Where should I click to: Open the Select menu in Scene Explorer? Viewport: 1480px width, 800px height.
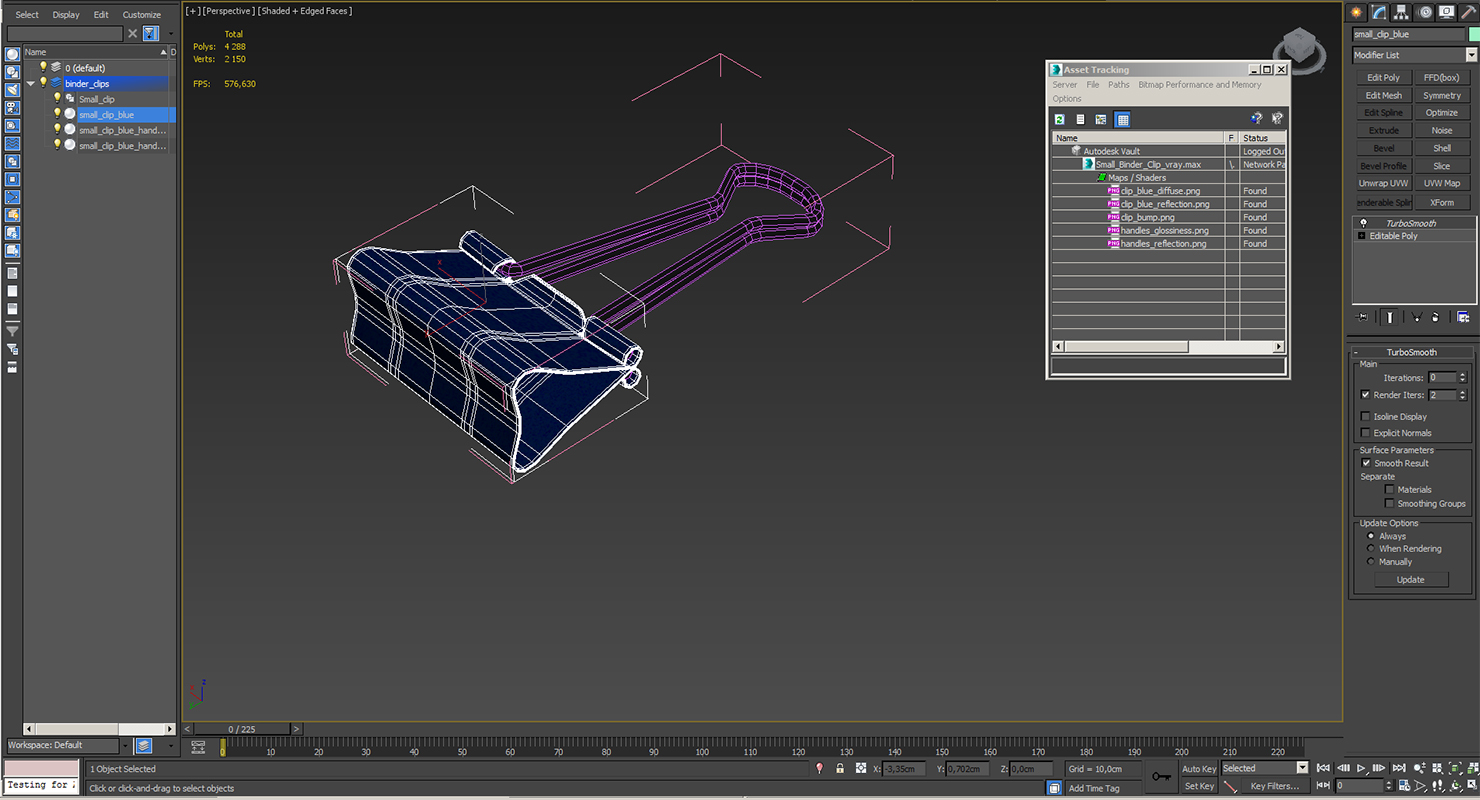coord(27,15)
